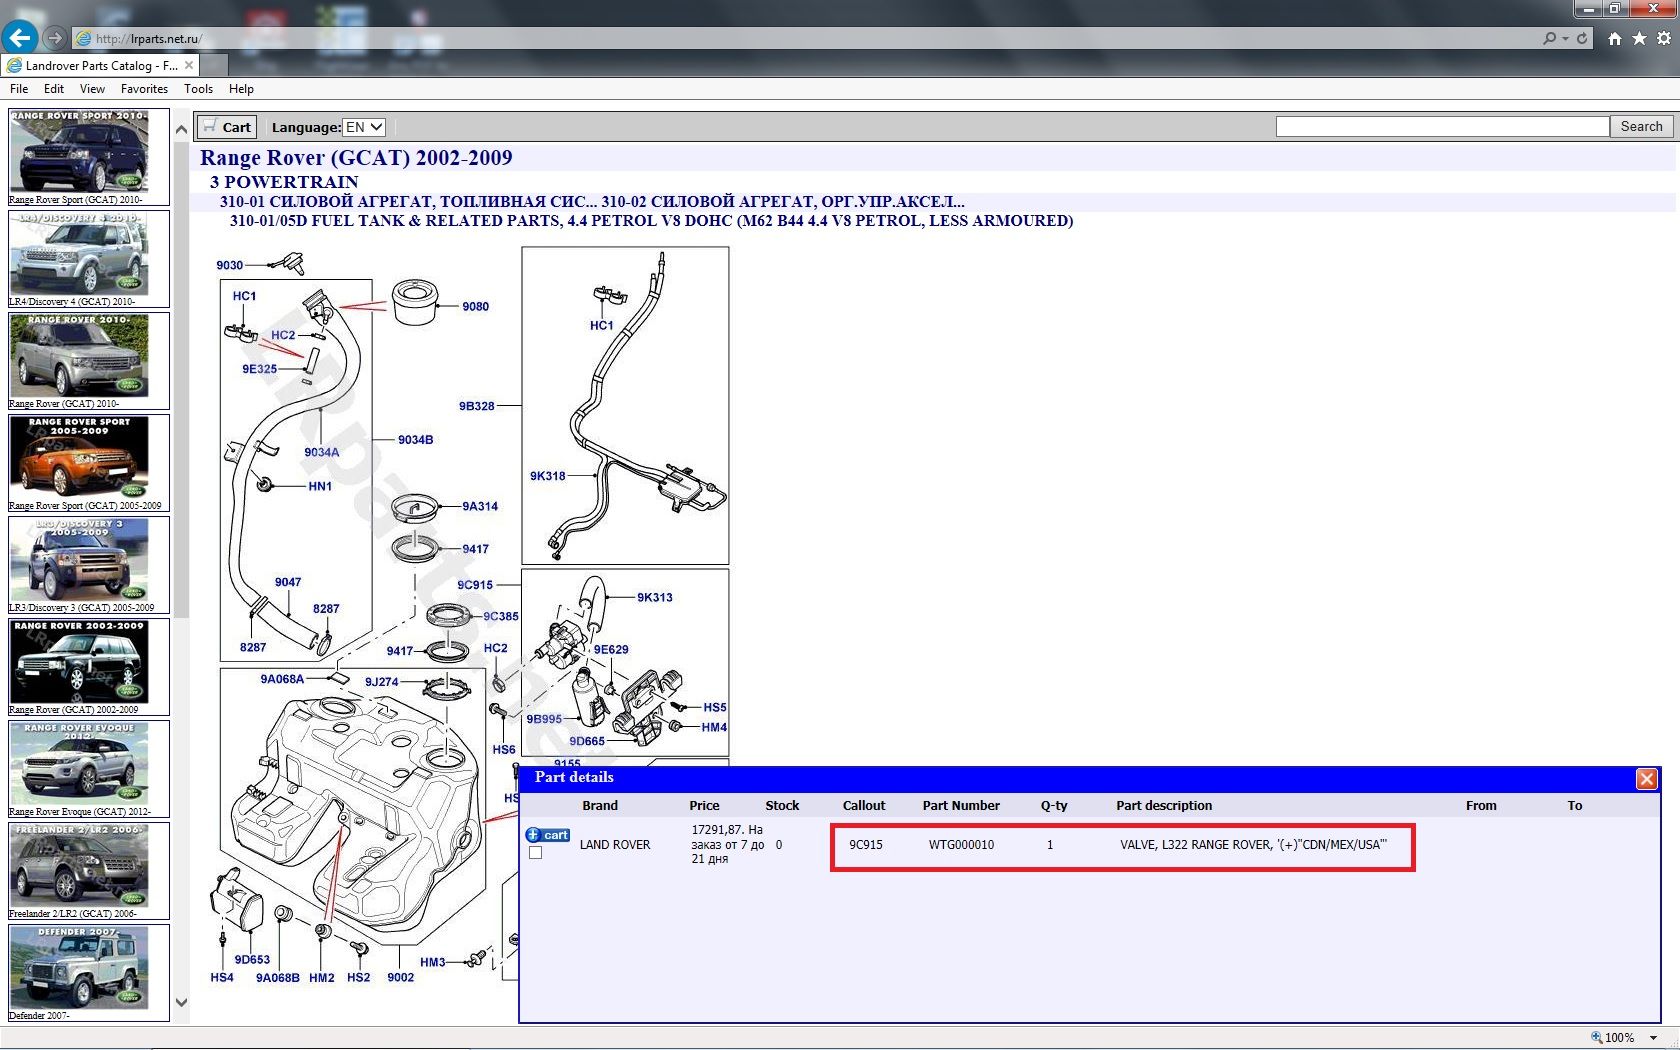The image size is (1680, 1050).
Task: Click callout 9034B in the diagram
Action: click(x=415, y=439)
